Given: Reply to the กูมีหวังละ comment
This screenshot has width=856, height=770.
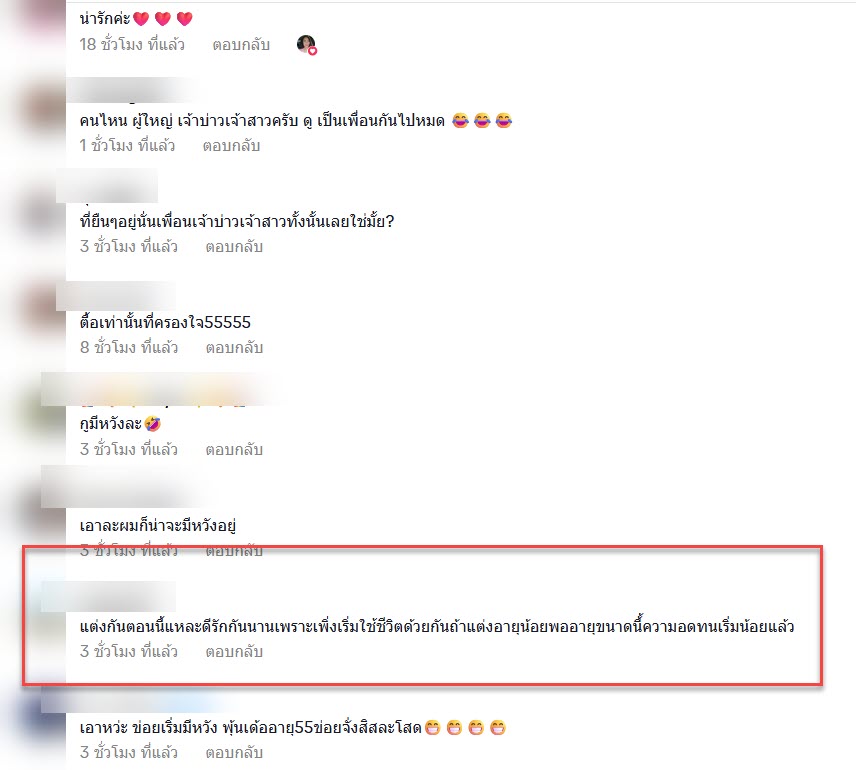Looking at the screenshot, I should 234,450.
